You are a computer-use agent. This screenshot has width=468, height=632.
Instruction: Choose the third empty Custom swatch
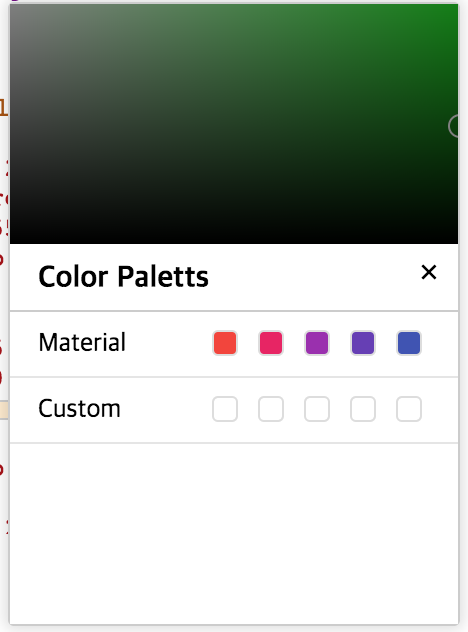click(x=317, y=409)
